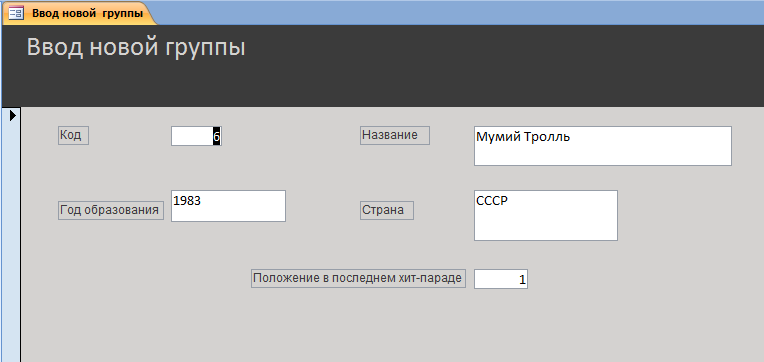The height and width of the screenshot is (362, 764).
Task: Click the 'Название' label
Action: [x=395, y=135]
